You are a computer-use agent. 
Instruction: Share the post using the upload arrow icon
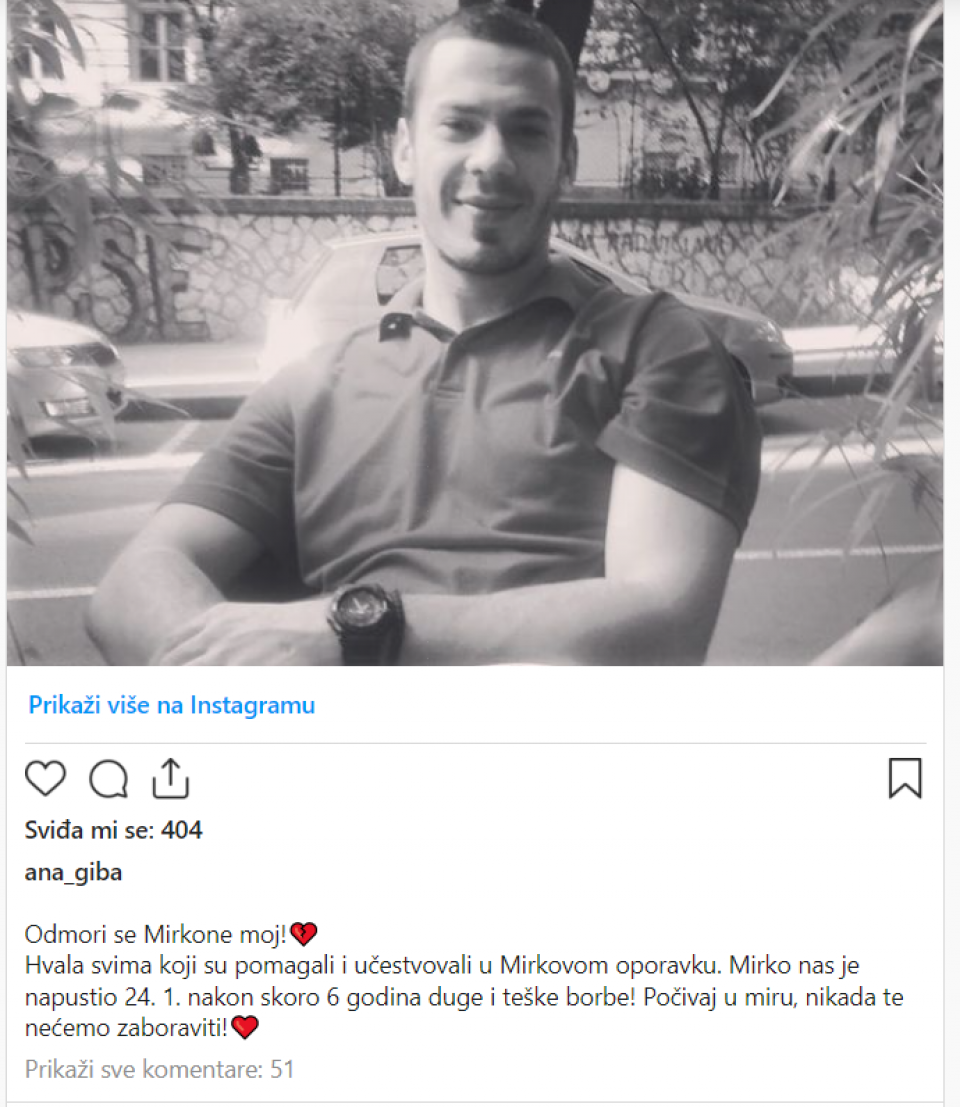pos(171,778)
